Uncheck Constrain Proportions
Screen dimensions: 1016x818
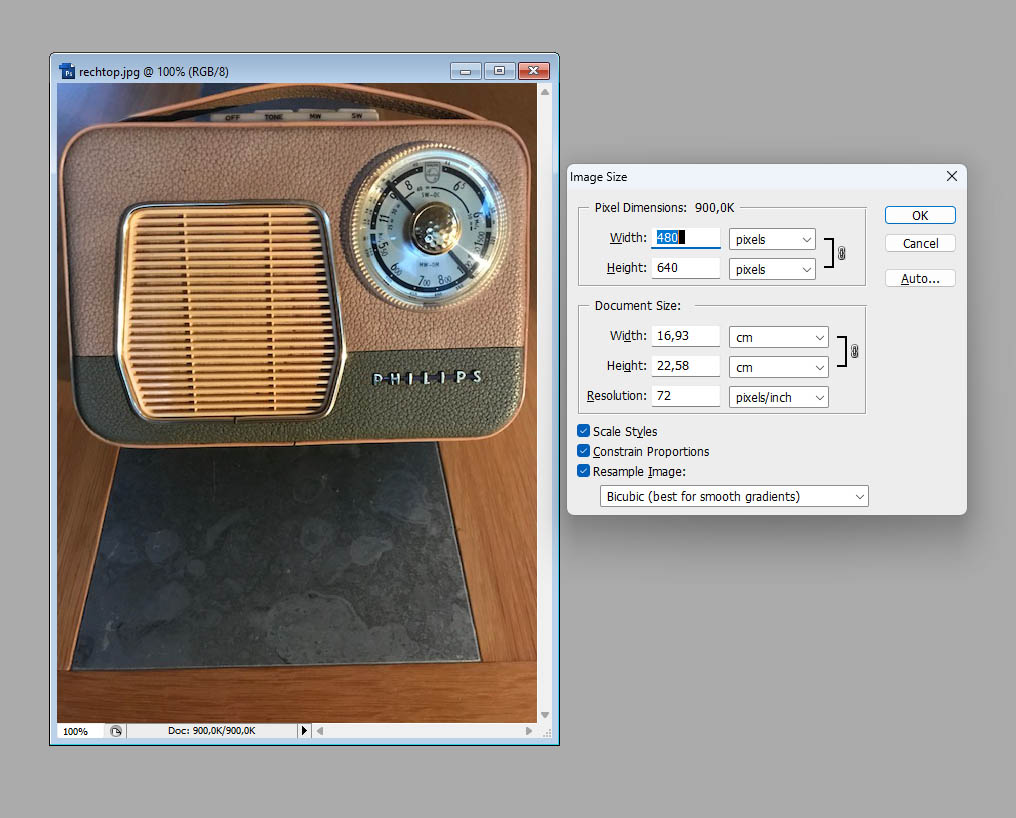pos(584,451)
